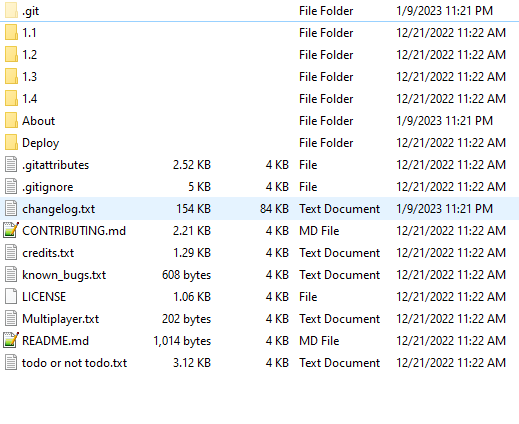The height and width of the screenshot is (424, 519).
Task: Click the changelog.txt document icon
Action: pos(11,208)
